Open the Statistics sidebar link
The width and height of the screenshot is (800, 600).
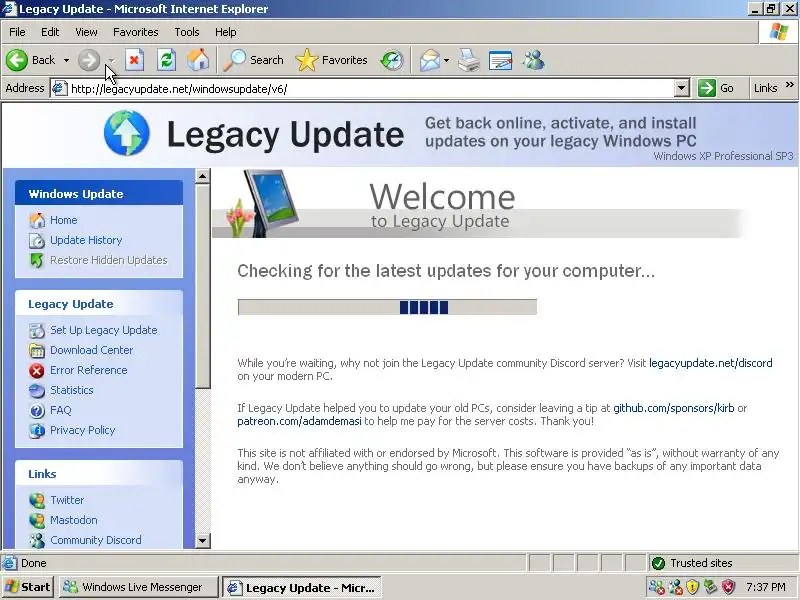click(72, 390)
